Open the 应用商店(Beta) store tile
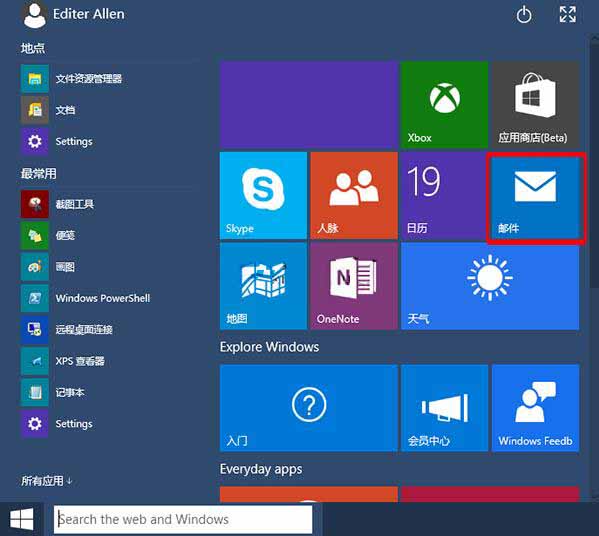This screenshot has height=536, width=599. 535,104
